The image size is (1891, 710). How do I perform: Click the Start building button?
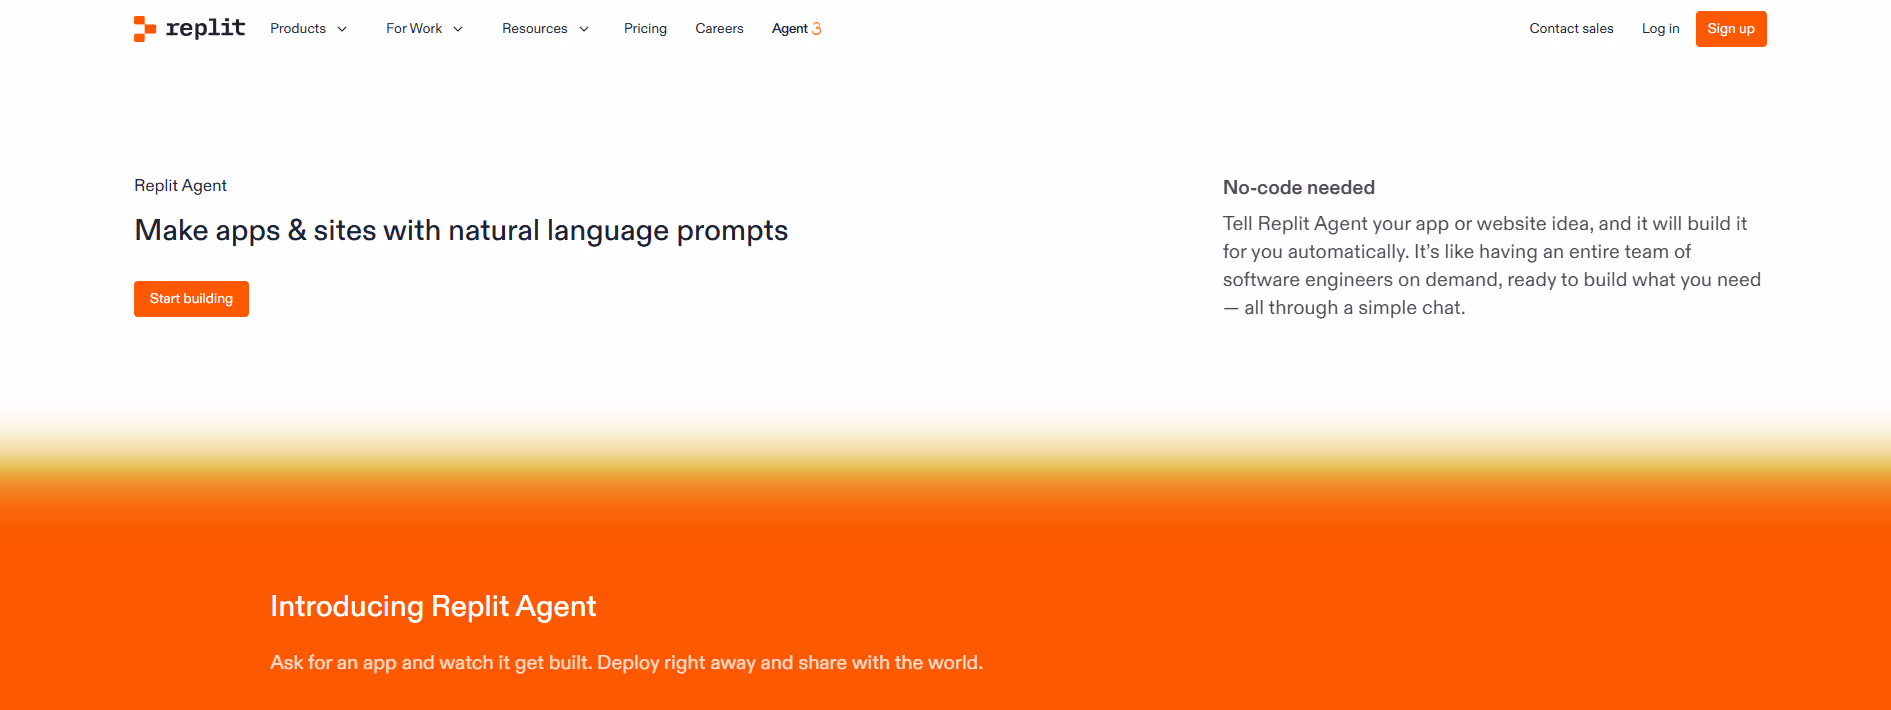coord(191,299)
